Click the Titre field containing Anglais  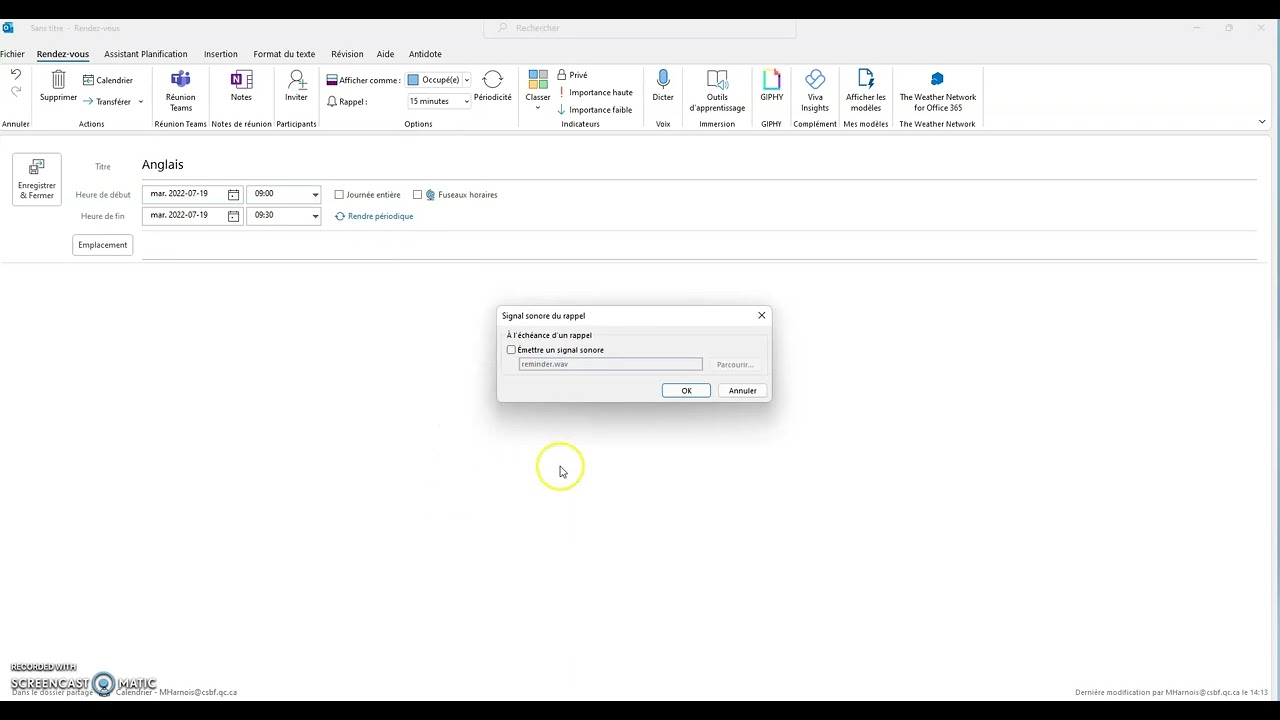point(698,165)
